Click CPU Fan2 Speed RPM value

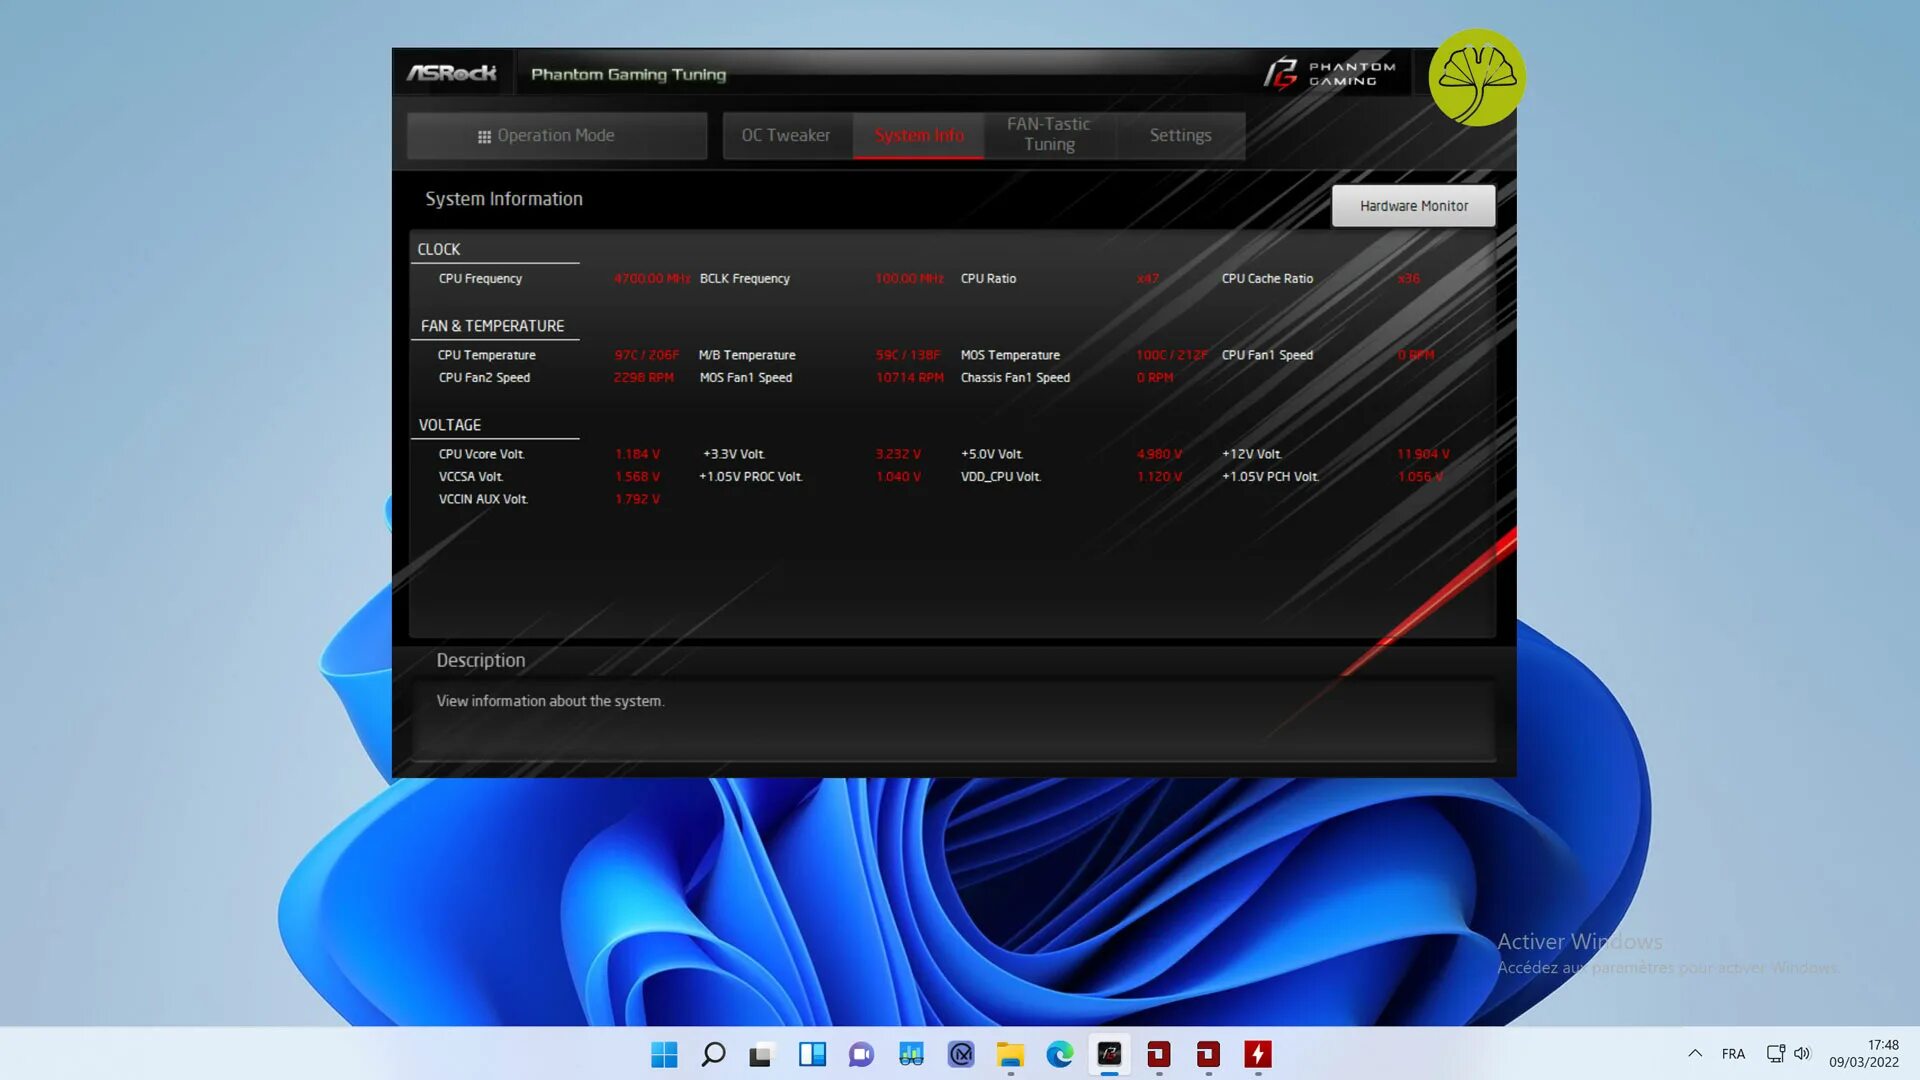click(642, 377)
